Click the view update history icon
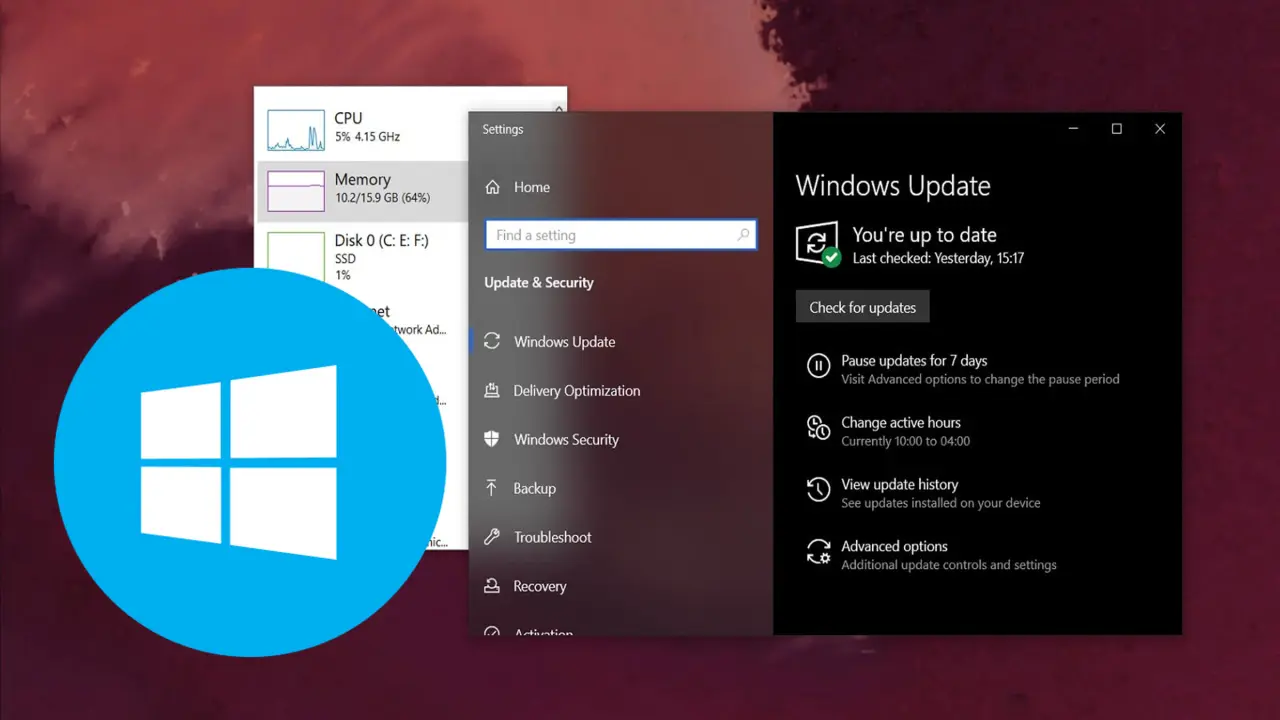Viewport: 1280px width, 720px height. pos(818,490)
